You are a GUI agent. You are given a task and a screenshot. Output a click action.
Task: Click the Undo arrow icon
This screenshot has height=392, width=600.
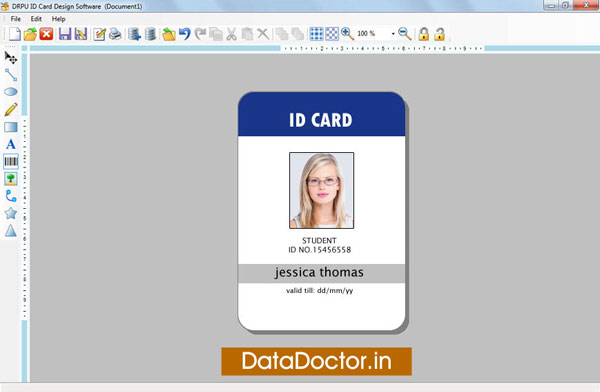(185, 34)
